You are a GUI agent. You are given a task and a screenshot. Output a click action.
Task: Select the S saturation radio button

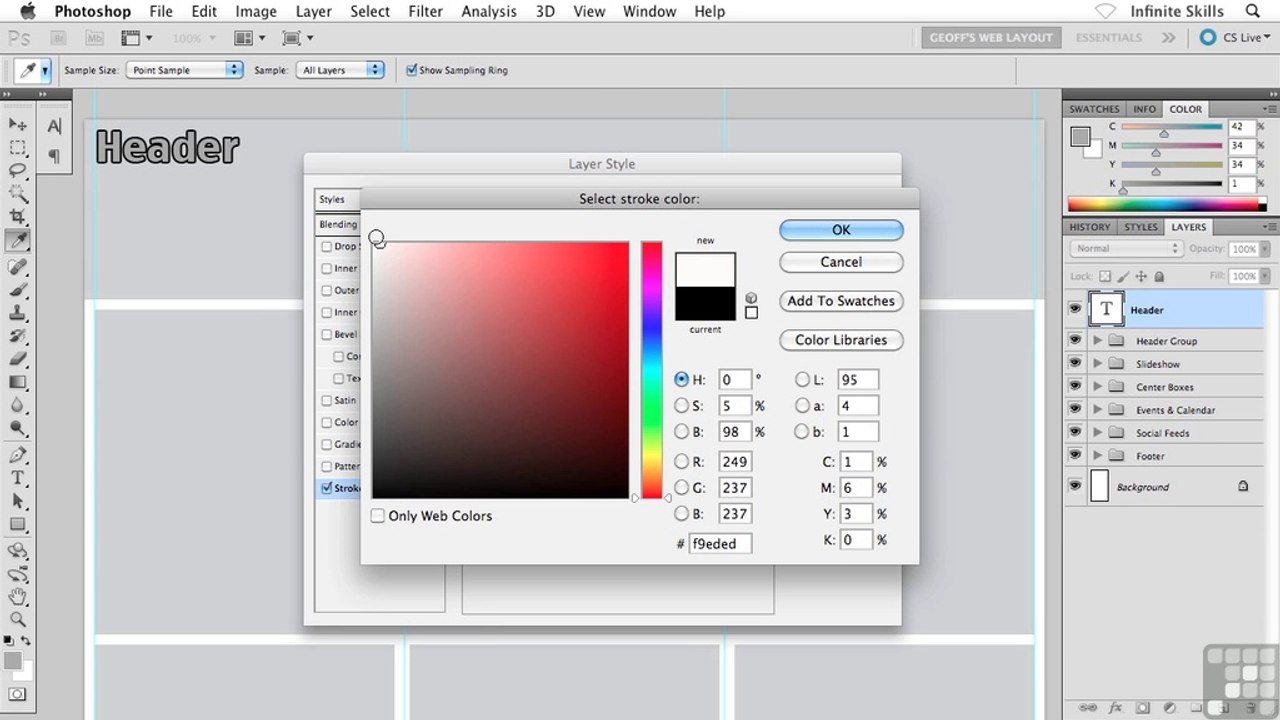(681, 406)
